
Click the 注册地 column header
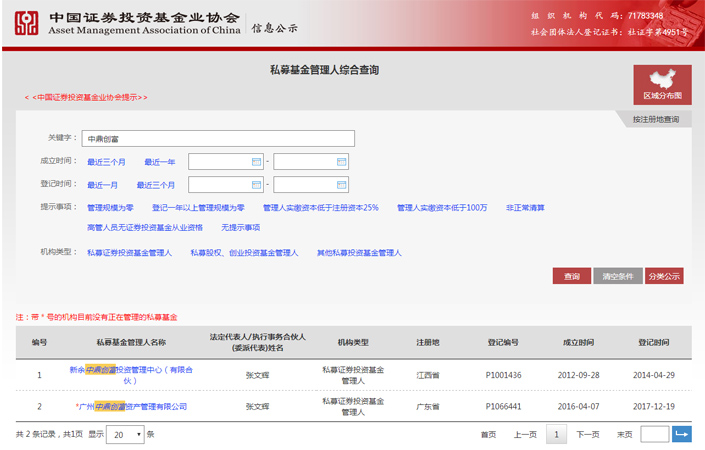[x=428, y=342]
